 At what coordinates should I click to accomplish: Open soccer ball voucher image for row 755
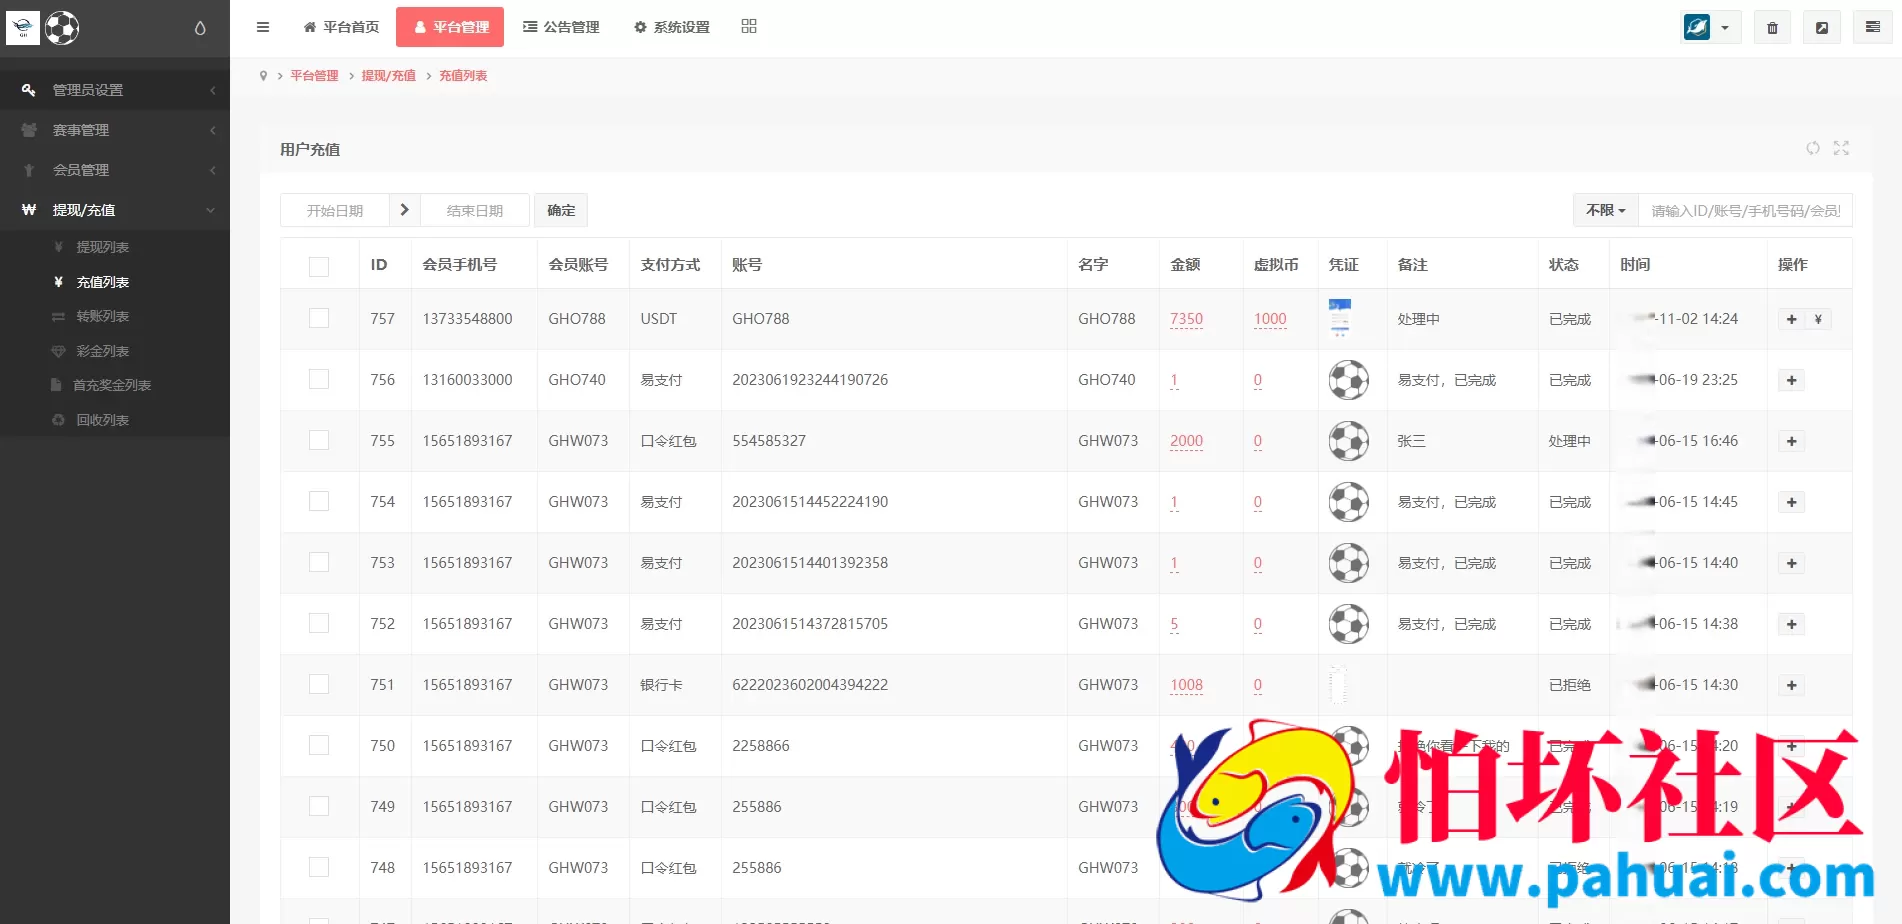[1348, 441]
